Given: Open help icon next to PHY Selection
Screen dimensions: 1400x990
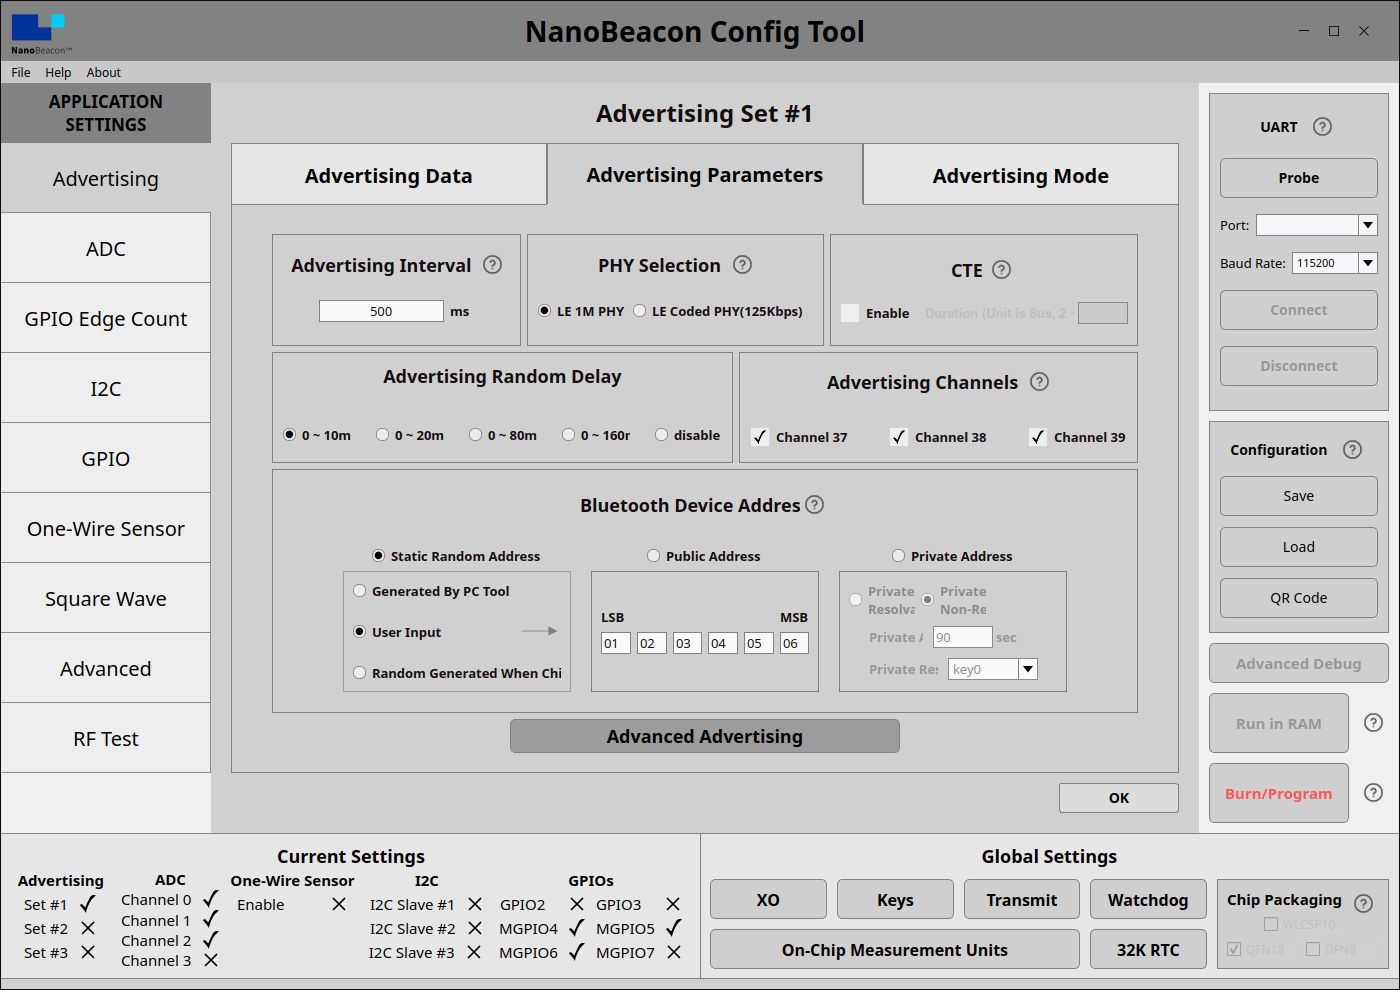Looking at the screenshot, I should tap(742, 265).
